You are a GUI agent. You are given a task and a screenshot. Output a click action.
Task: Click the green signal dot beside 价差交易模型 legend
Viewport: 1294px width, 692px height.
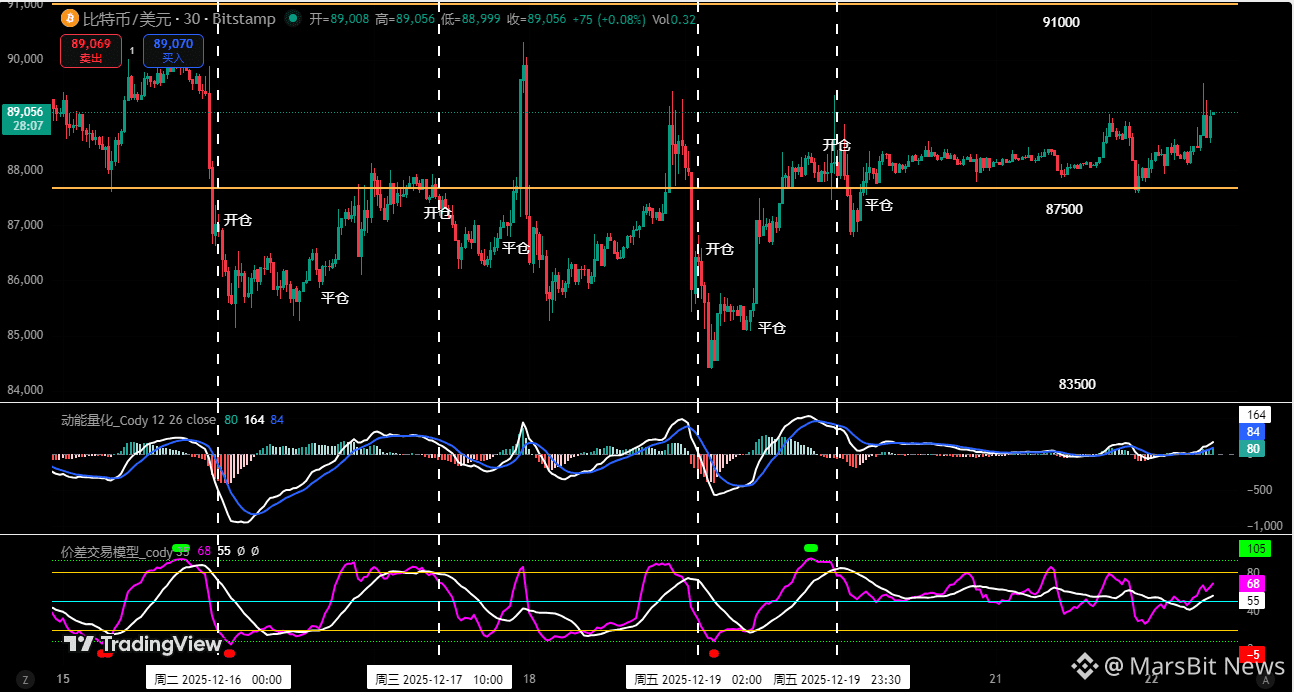tap(181, 548)
